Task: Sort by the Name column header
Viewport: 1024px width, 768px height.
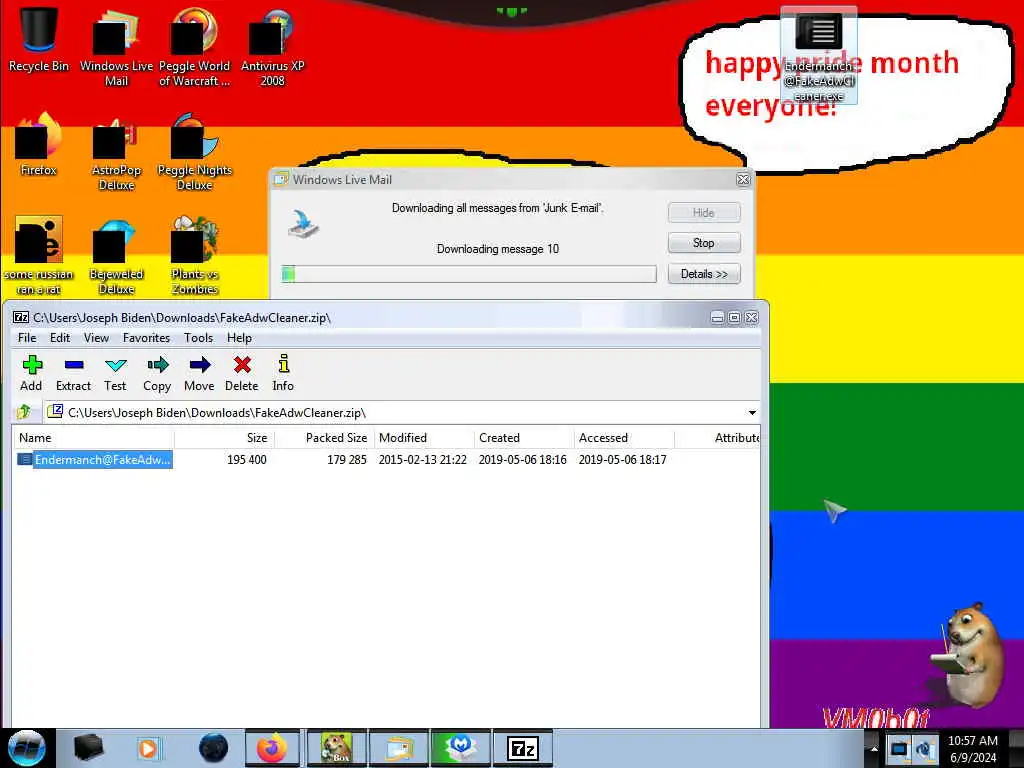Action: 93,438
